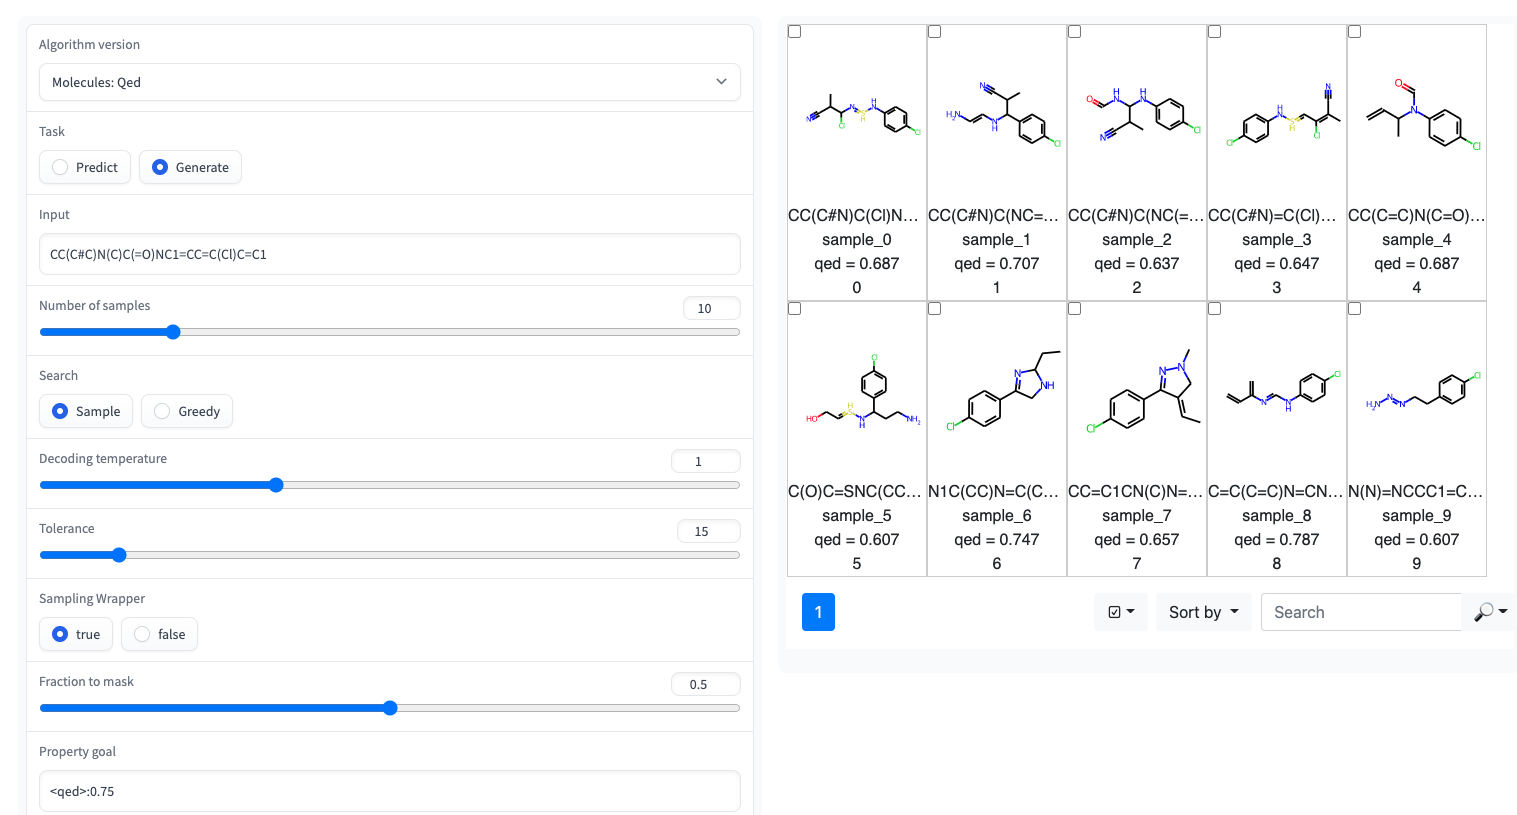Screen dimensions: 1517x815
Task: Click the Property goal text field
Action: tap(389, 791)
